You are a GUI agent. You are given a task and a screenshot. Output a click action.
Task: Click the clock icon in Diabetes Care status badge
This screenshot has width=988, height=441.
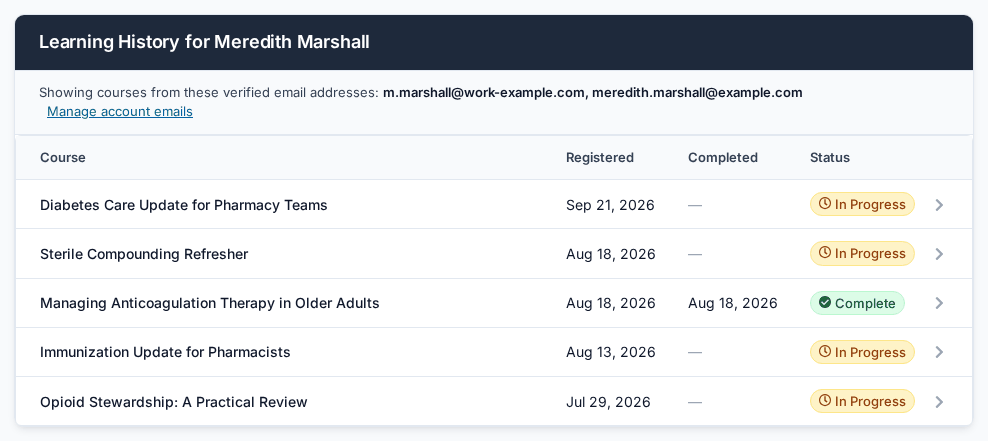[825, 204]
